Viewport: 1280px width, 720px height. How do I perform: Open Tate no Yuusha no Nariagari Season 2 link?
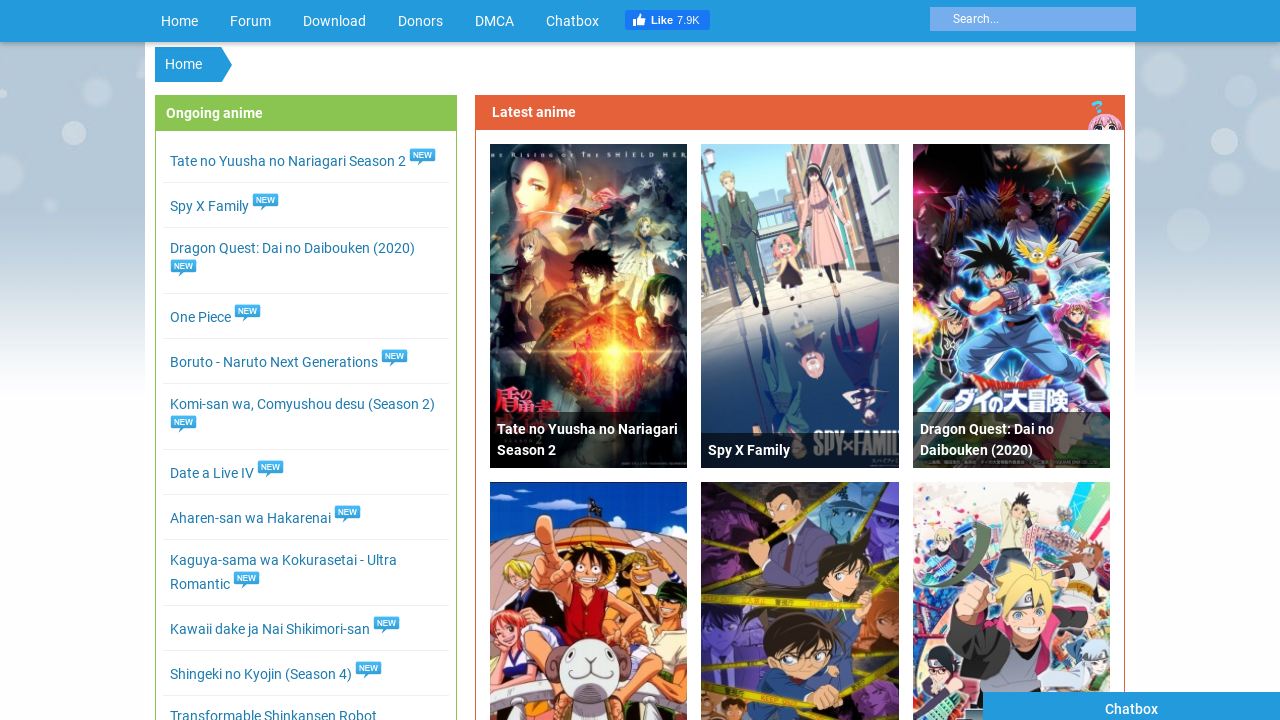pos(288,161)
